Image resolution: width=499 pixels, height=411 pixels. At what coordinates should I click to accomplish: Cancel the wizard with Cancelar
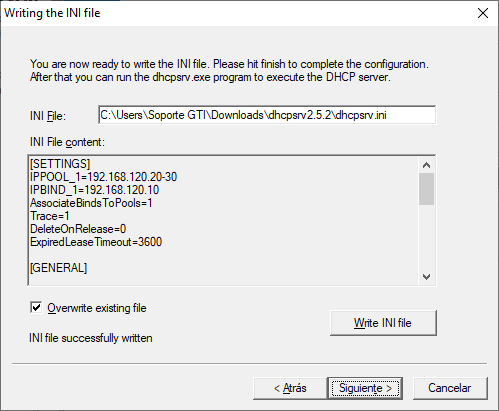450,388
